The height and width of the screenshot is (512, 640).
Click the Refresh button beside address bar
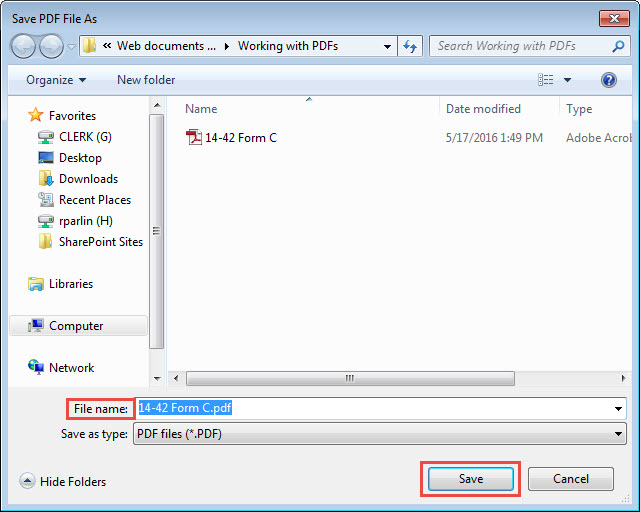tap(409, 46)
